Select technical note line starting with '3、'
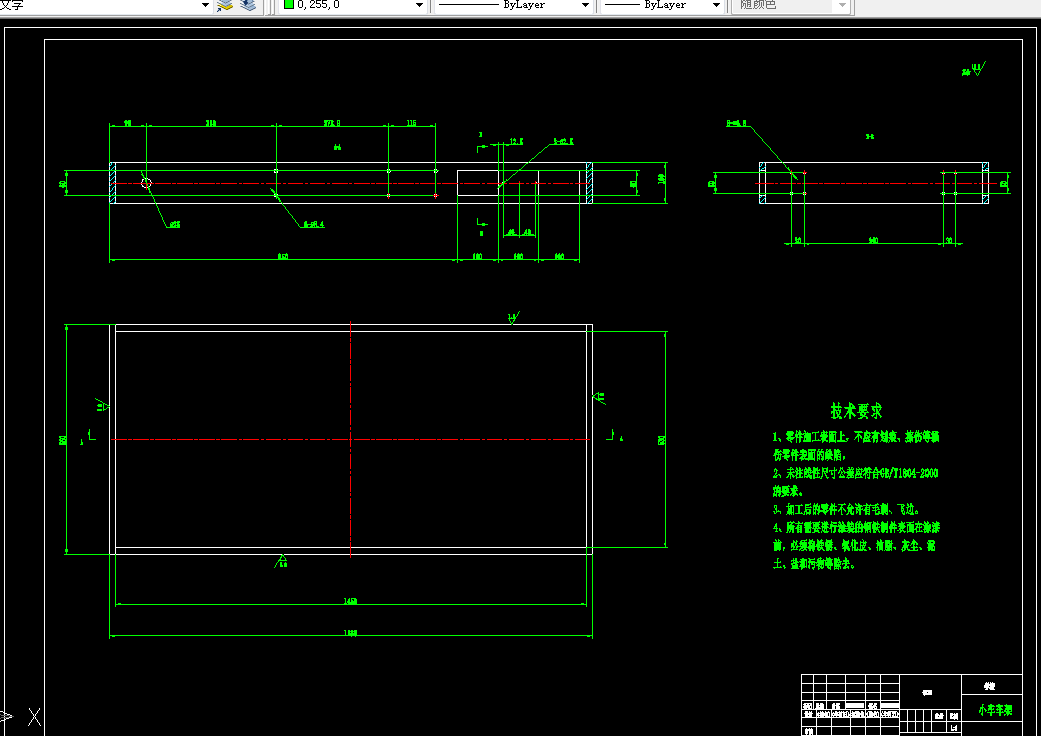 [x=846, y=509]
